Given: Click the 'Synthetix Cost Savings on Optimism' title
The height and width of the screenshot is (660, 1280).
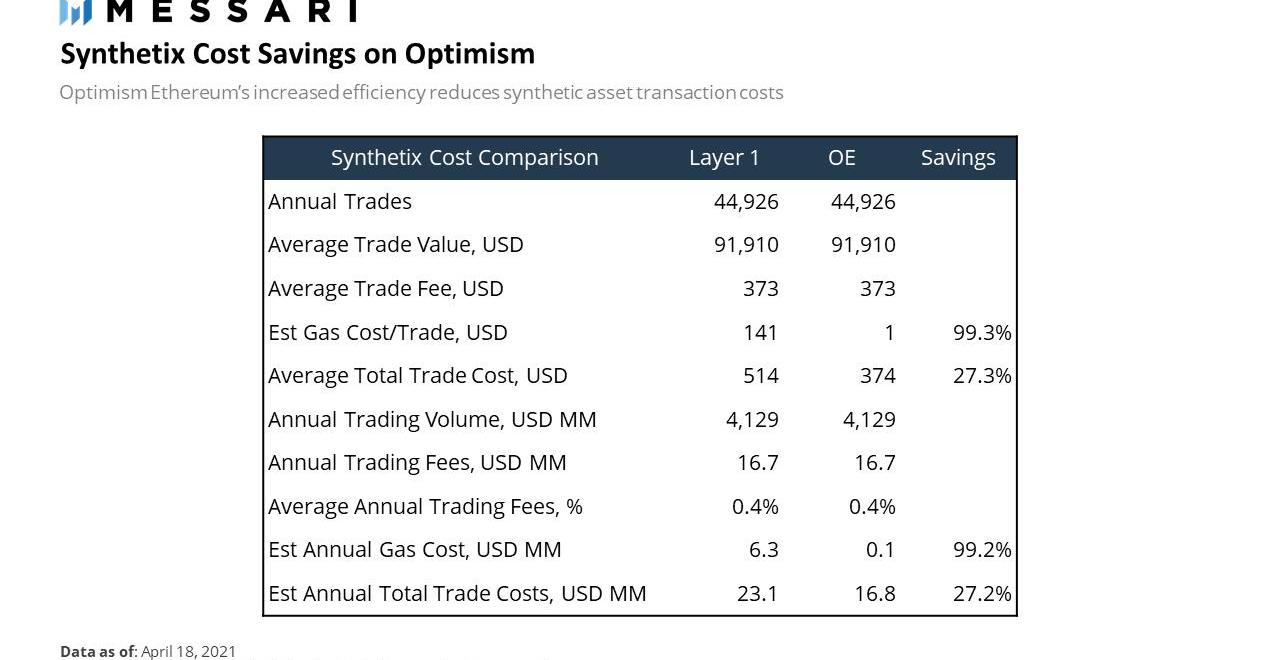Looking at the screenshot, I should (x=297, y=53).
